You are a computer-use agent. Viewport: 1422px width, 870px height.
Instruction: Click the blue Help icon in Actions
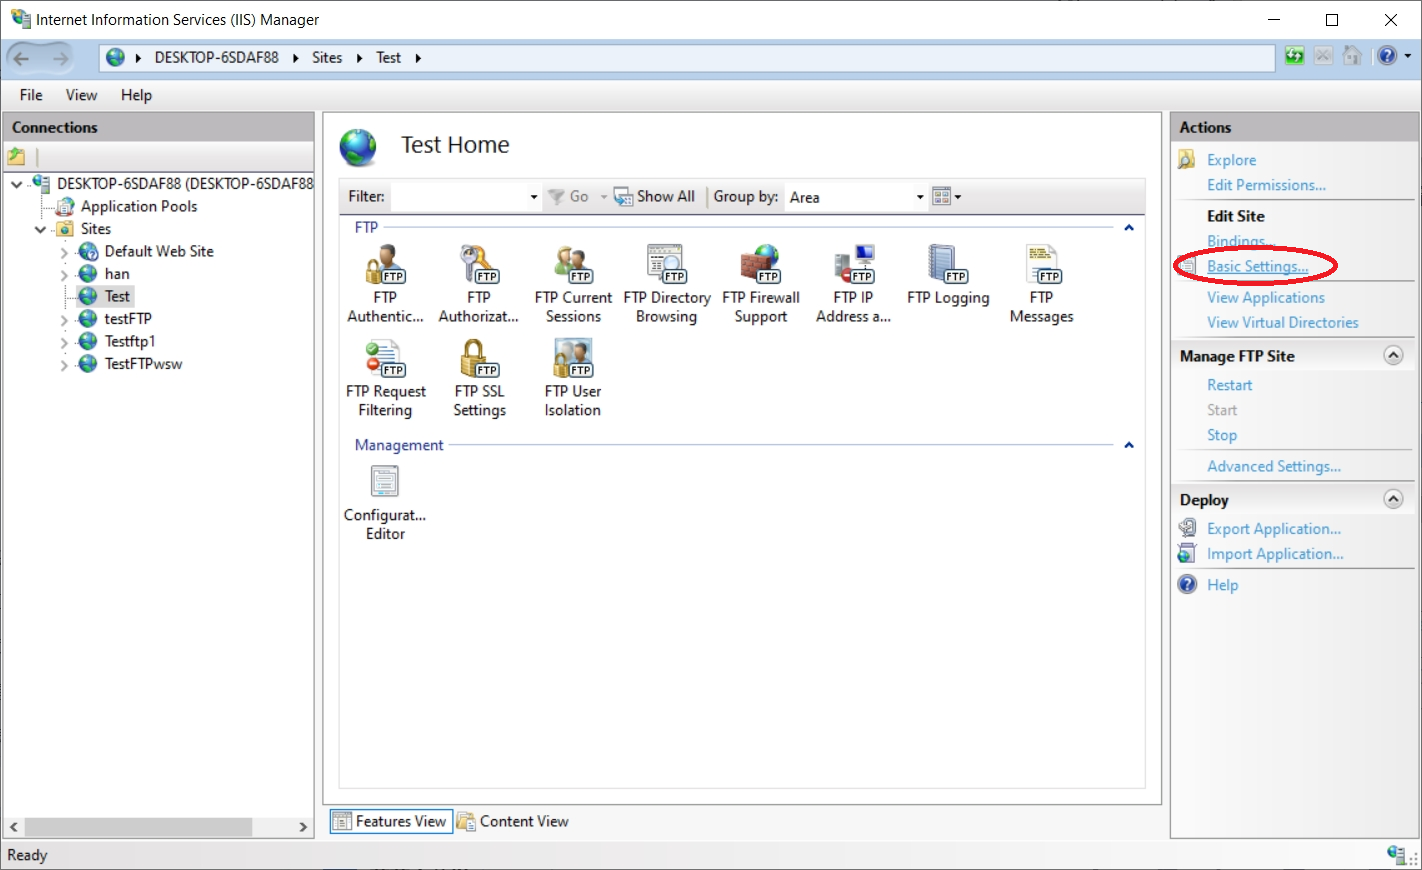pos(1188,584)
